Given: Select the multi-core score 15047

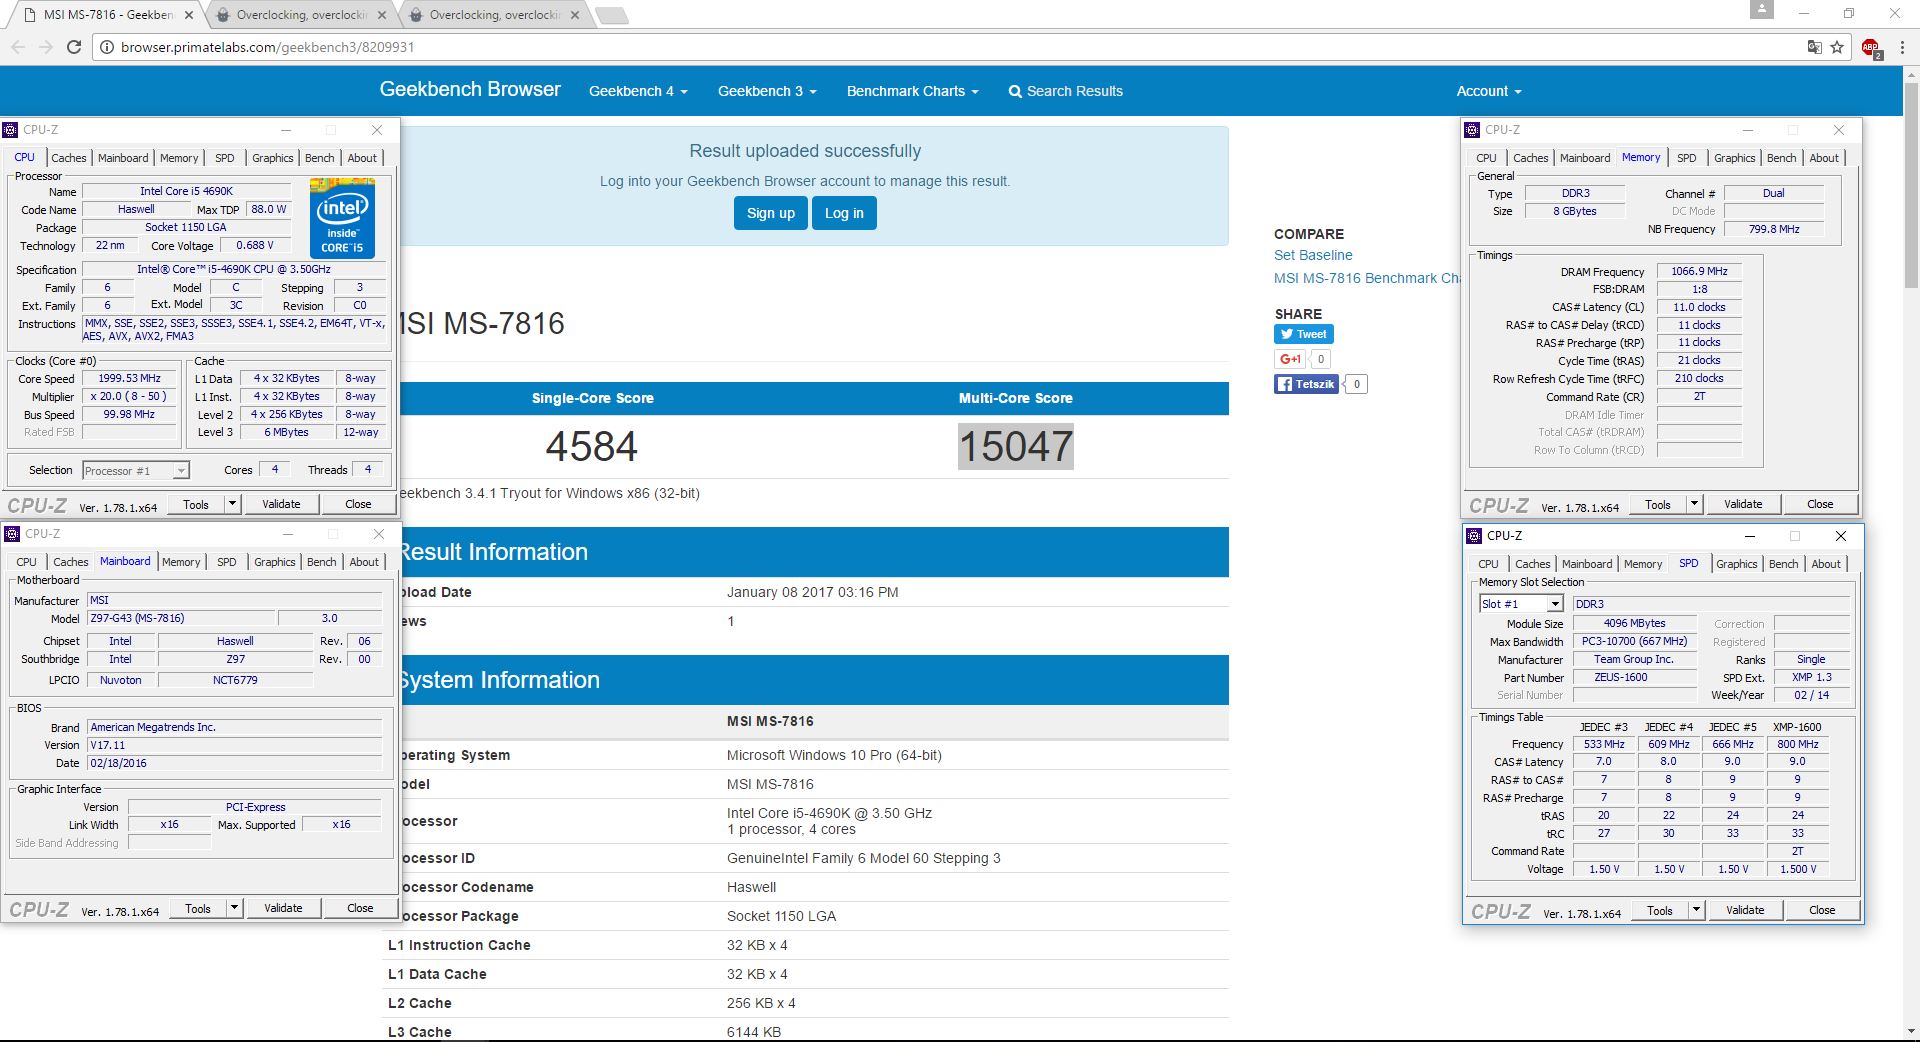Looking at the screenshot, I should click(1016, 446).
